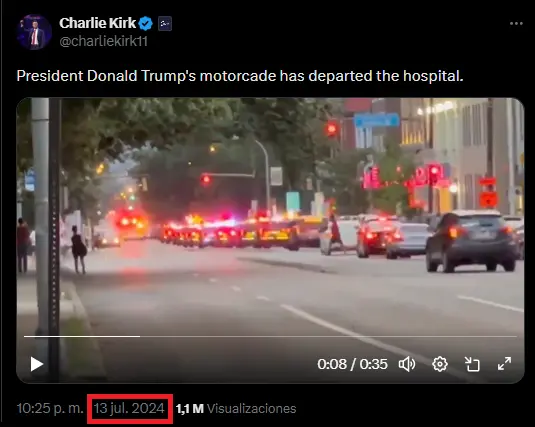Screen dimensions: 535x427
Task: Click the played portion of the video progress bar
Action: click(82, 336)
